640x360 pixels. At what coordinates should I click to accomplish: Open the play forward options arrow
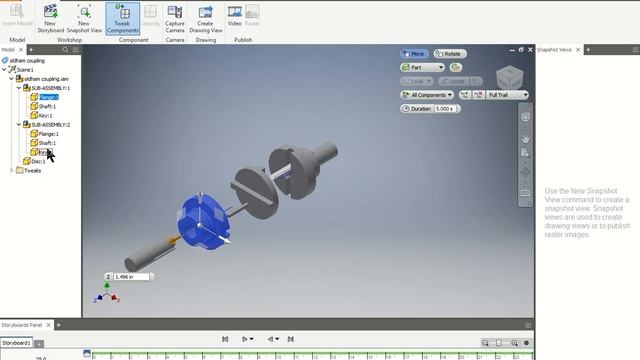pos(251,339)
